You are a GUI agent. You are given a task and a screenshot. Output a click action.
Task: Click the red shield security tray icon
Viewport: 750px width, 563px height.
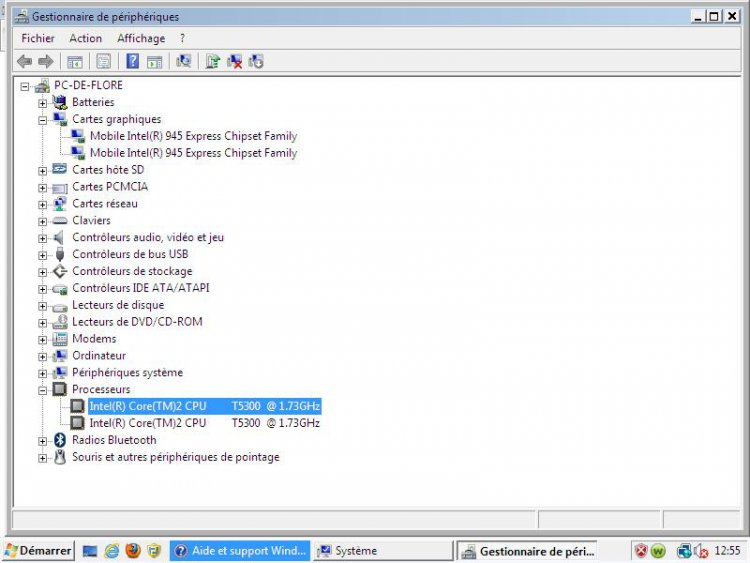click(x=641, y=551)
